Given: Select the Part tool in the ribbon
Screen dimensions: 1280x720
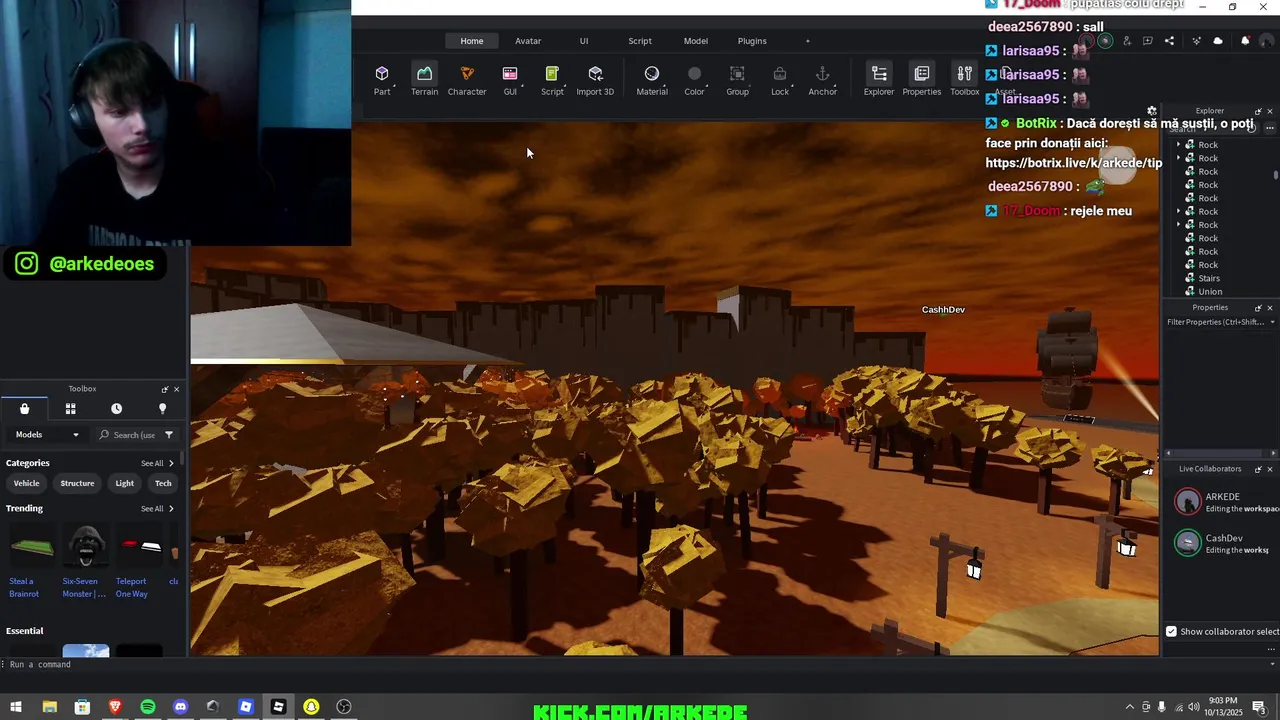Looking at the screenshot, I should click(382, 80).
